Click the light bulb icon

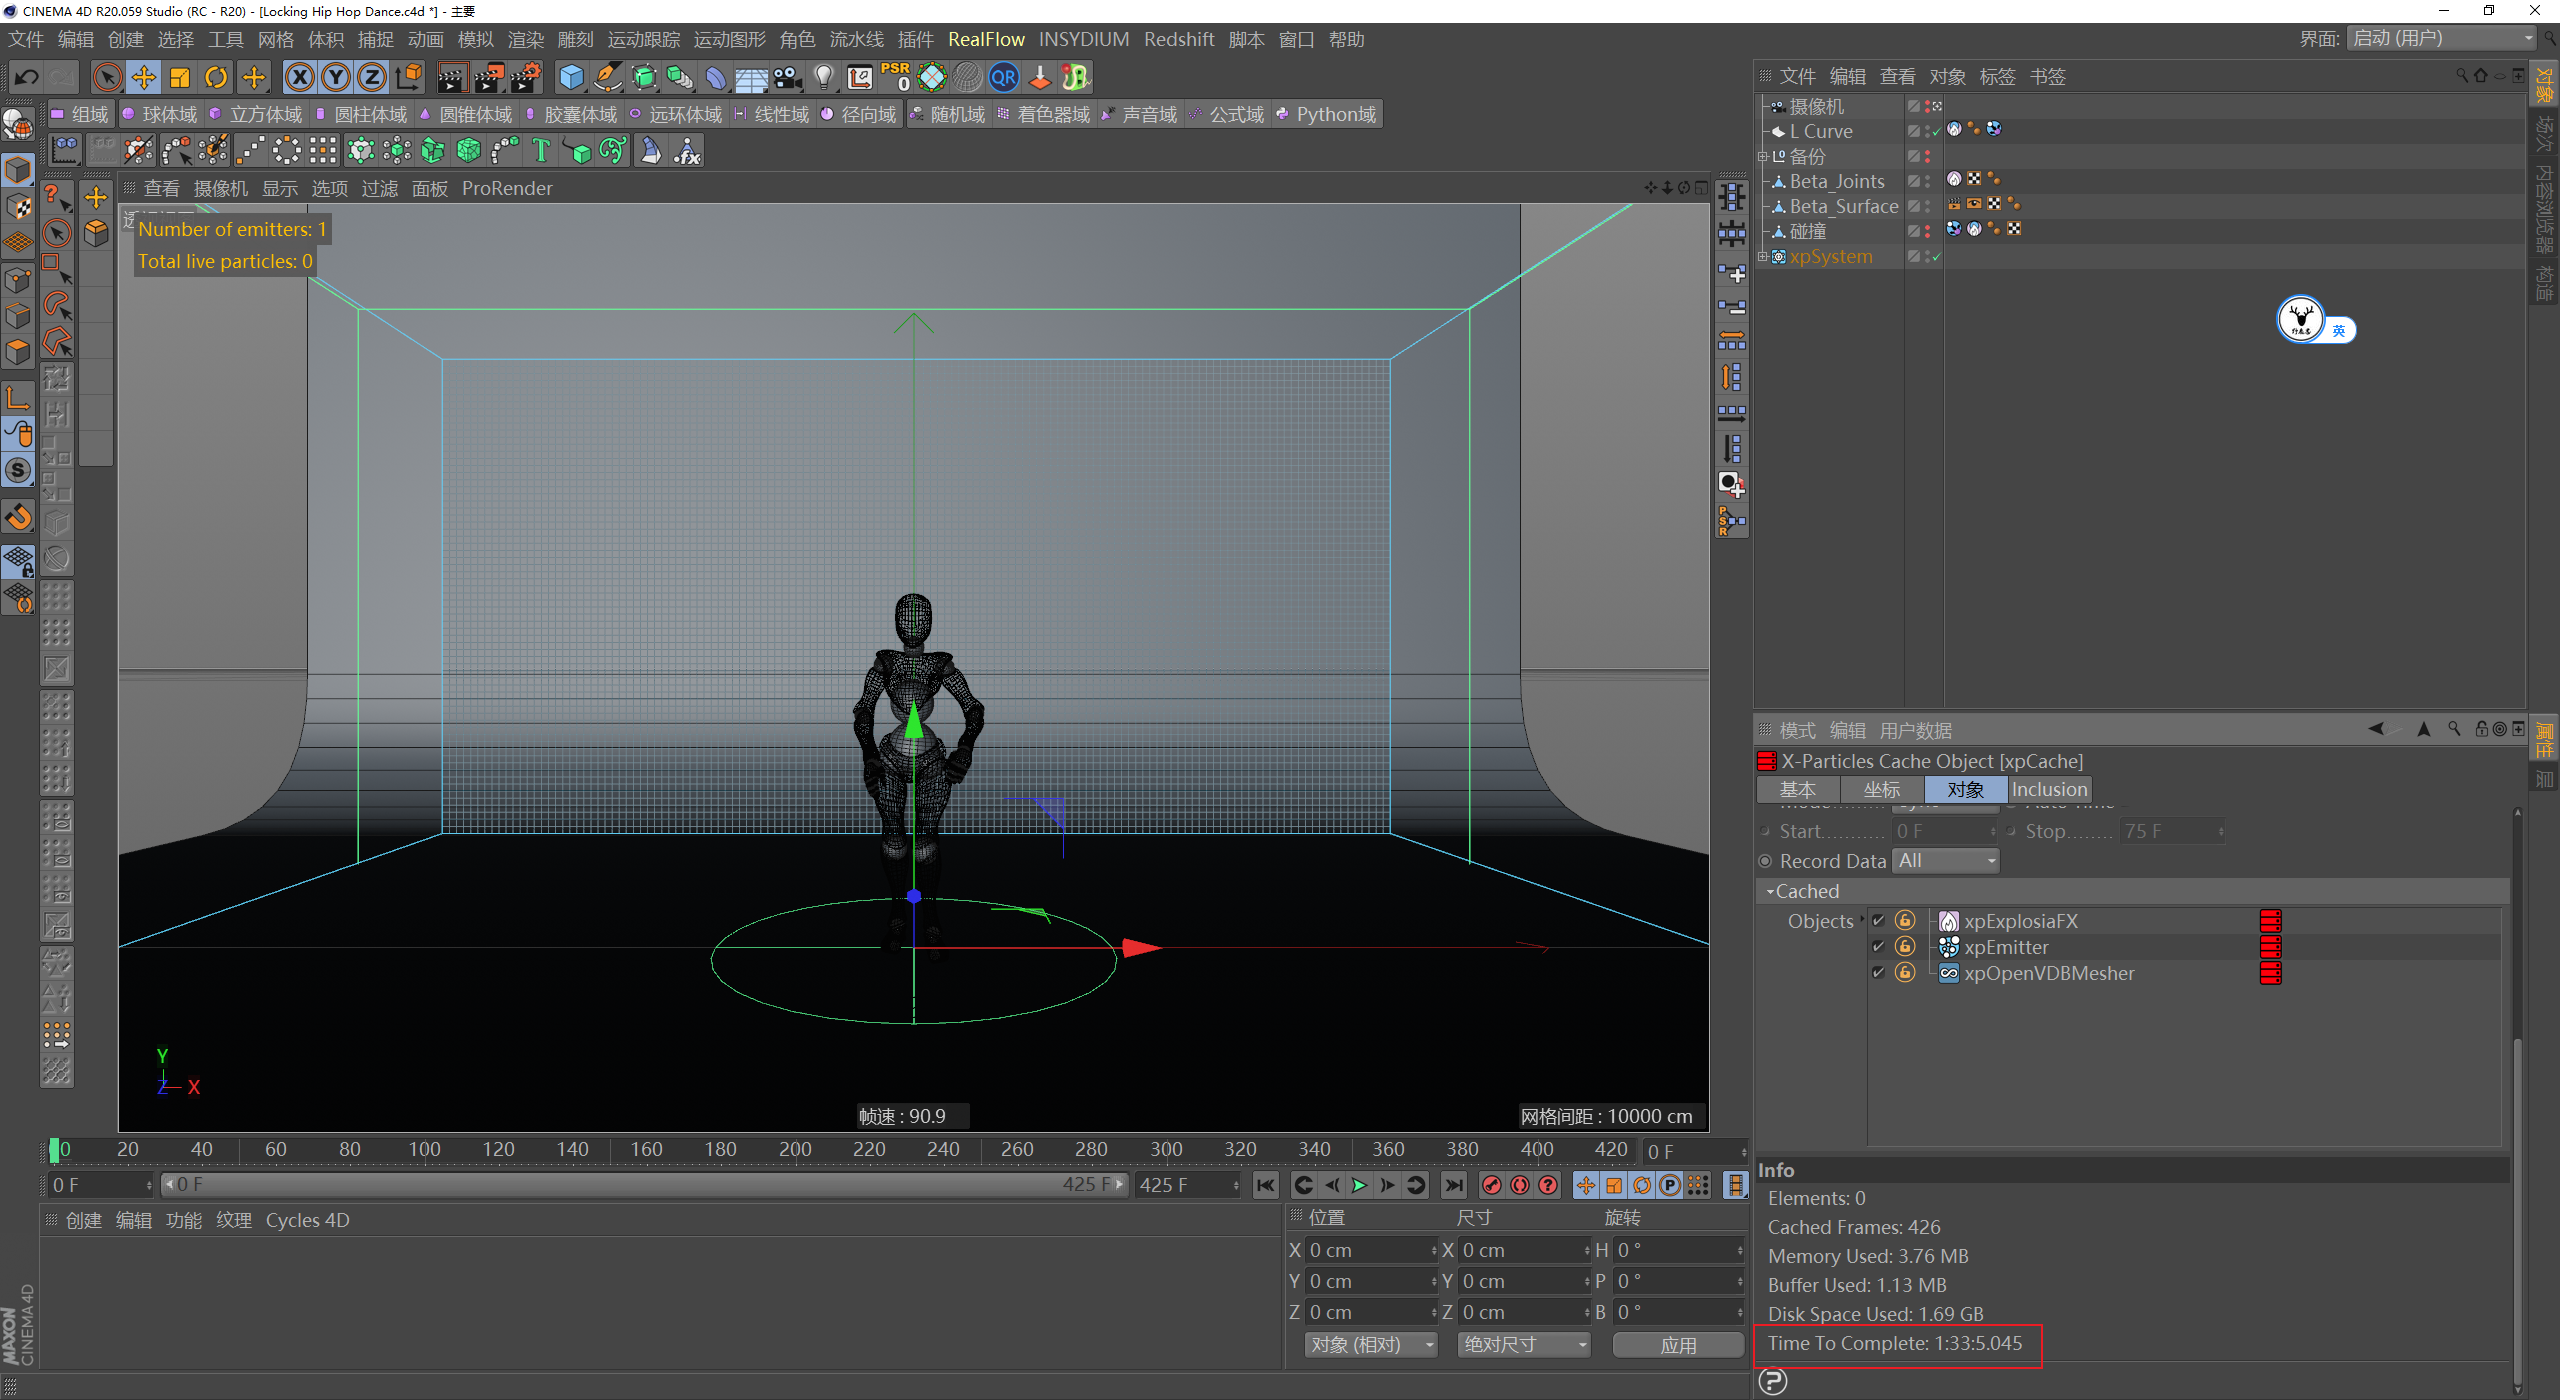(823, 77)
